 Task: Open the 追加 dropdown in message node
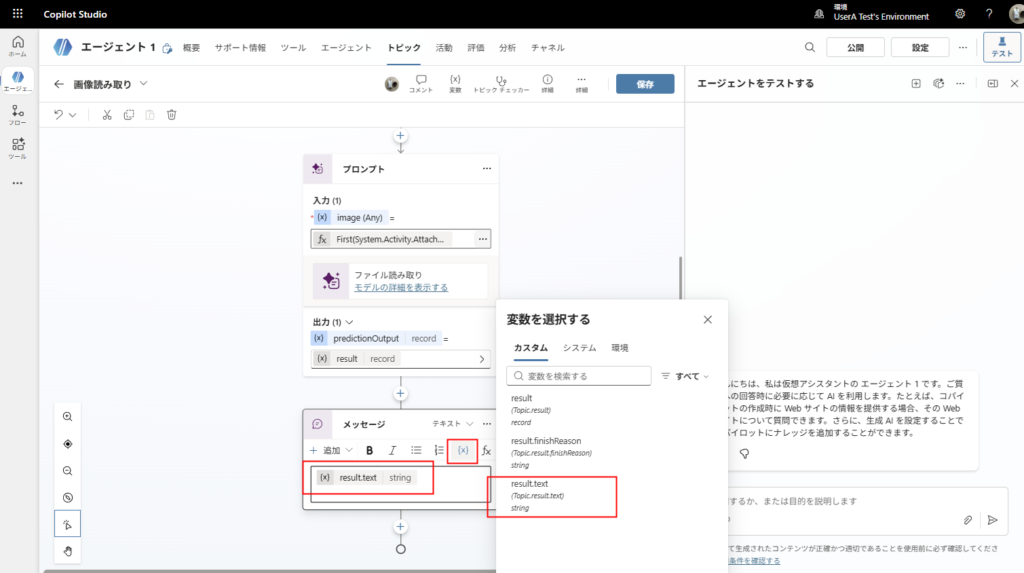(331, 450)
